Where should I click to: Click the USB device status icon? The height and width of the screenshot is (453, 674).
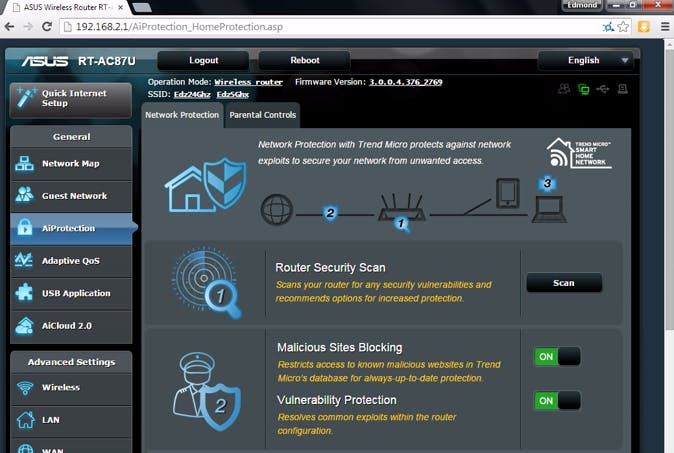coord(603,89)
